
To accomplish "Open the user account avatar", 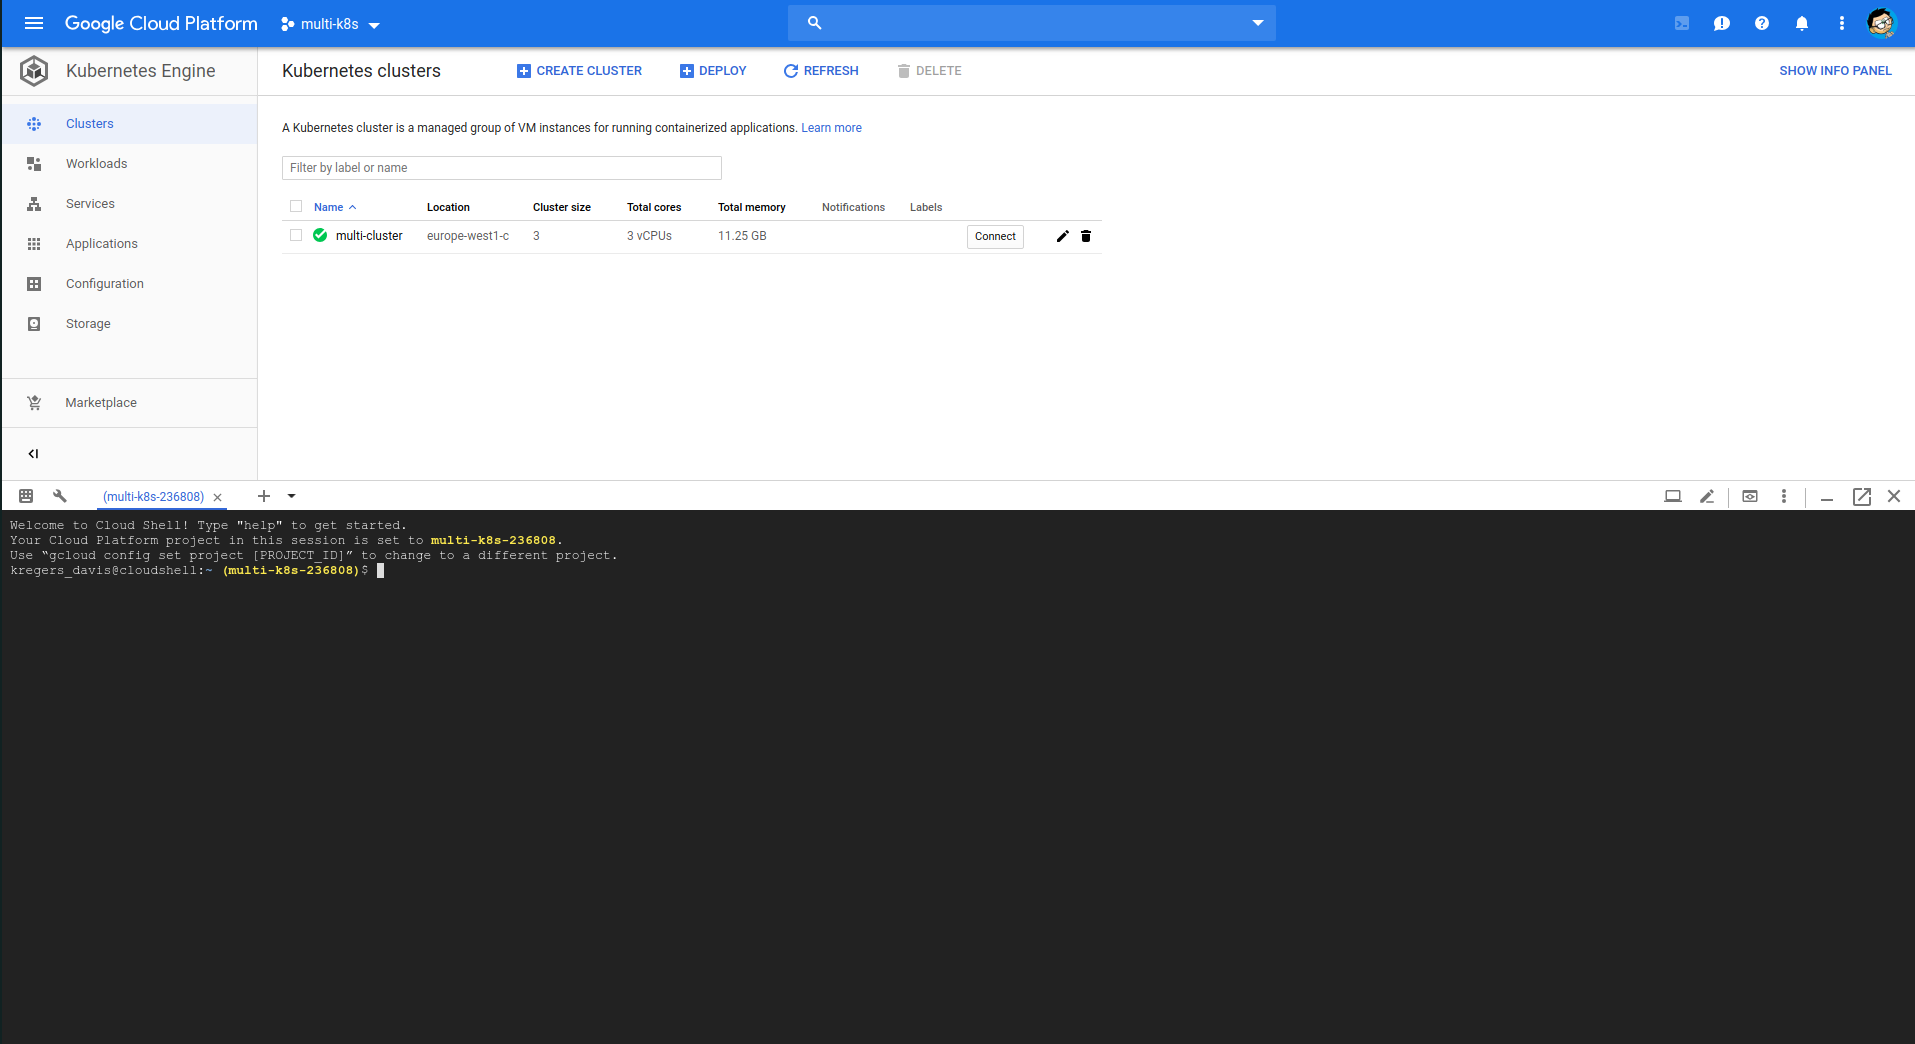I will pos(1881,23).
